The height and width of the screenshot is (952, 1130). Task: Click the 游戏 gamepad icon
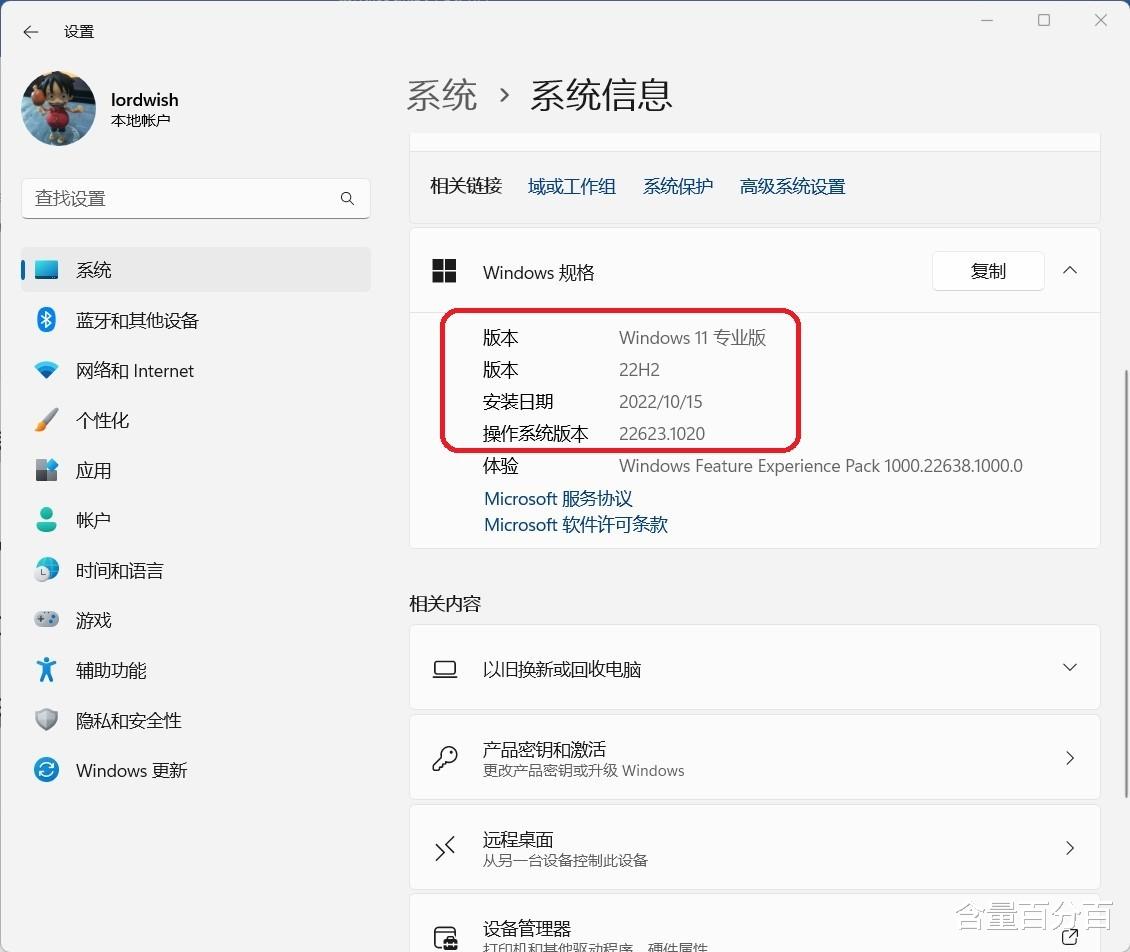point(47,620)
